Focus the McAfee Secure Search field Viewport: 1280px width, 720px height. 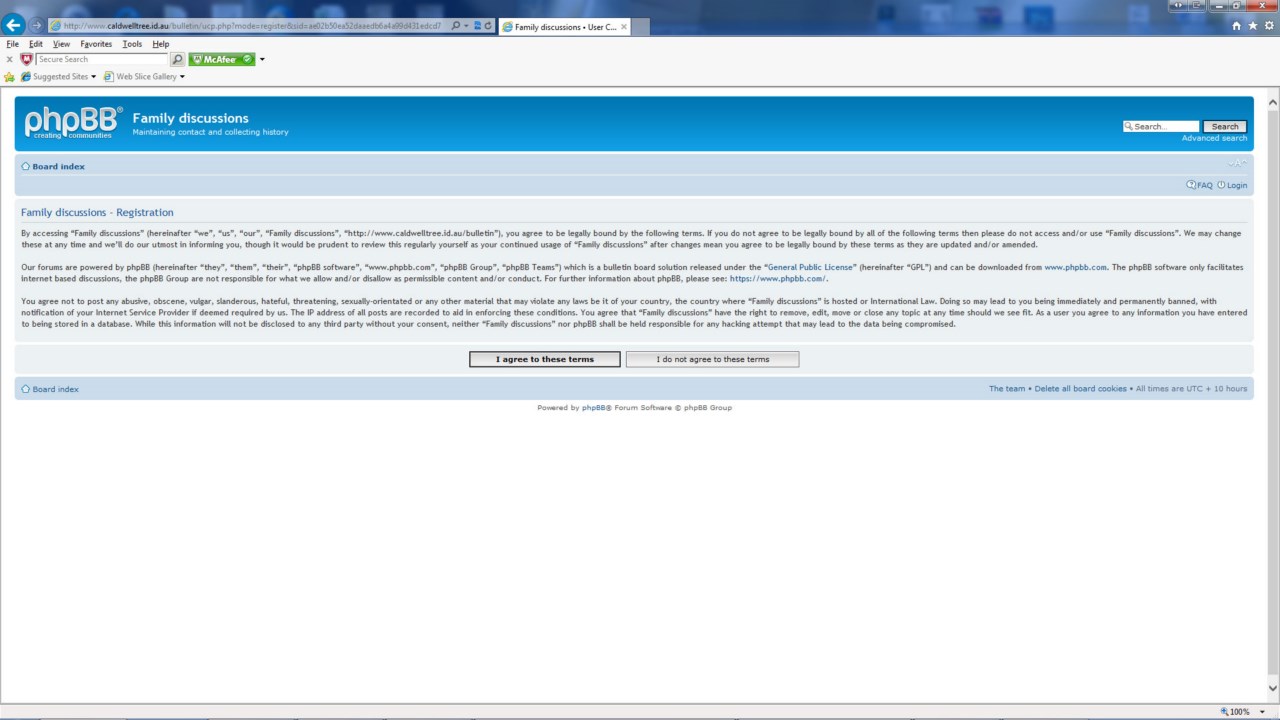click(x=102, y=59)
